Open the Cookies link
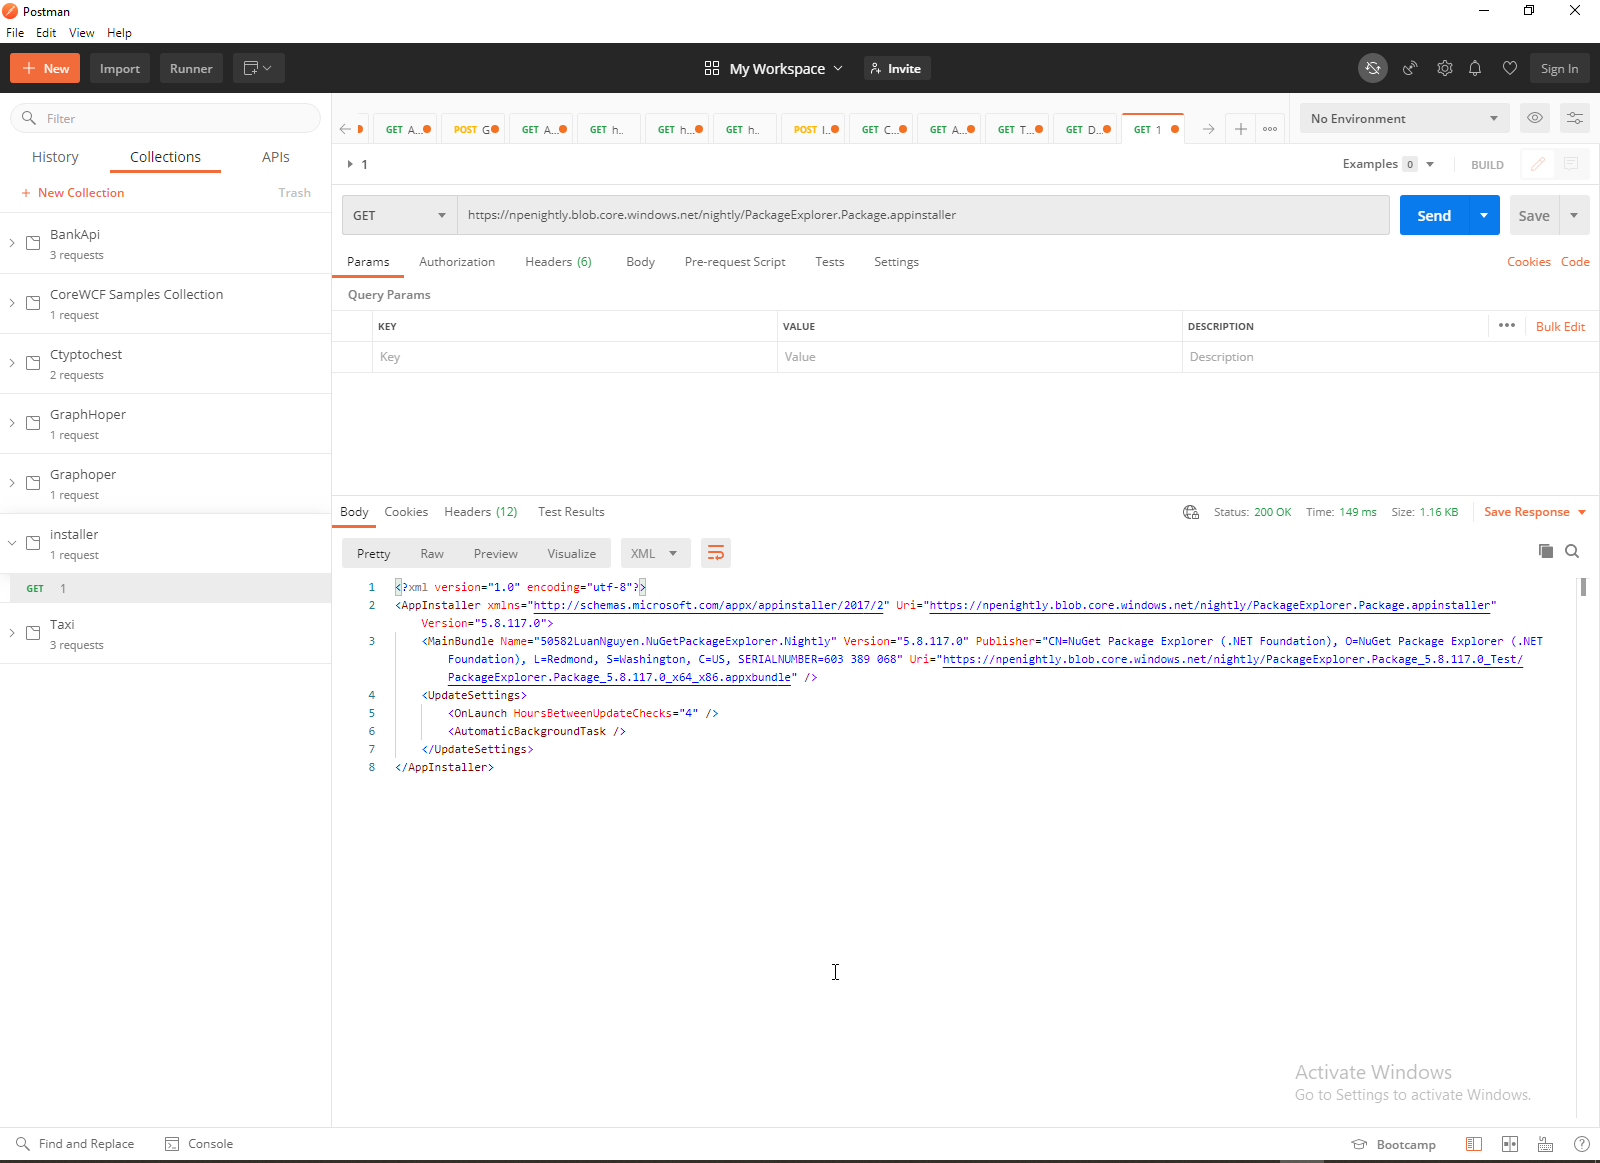The height and width of the screenshot is (1163, 1600). pos(1529,262)
